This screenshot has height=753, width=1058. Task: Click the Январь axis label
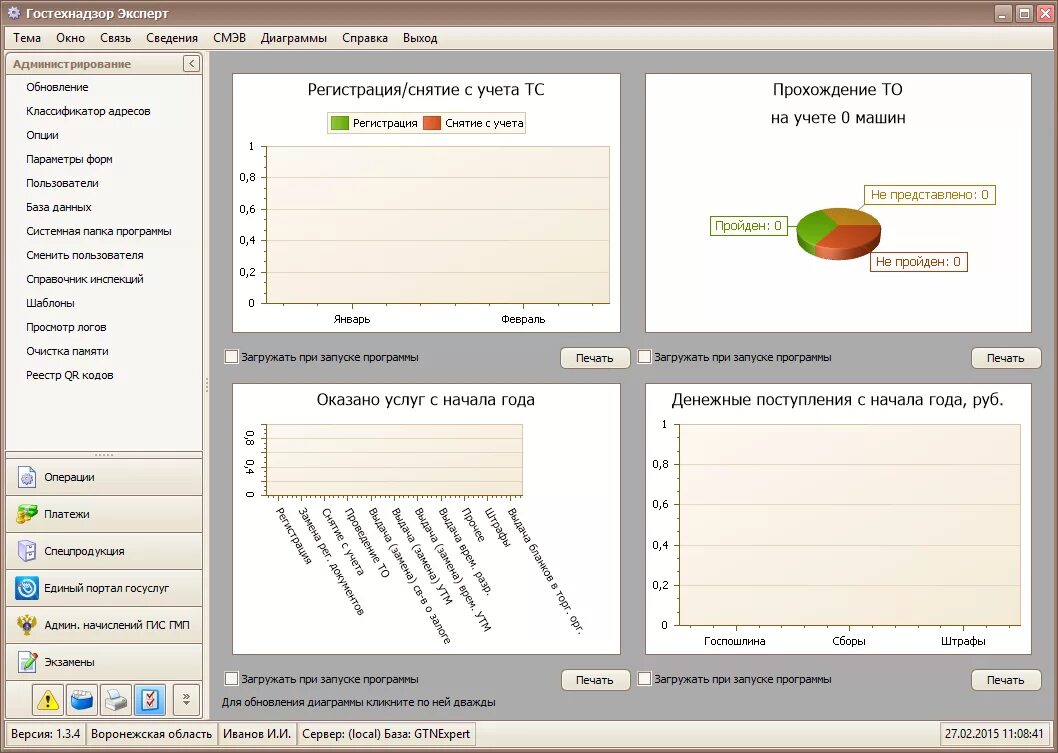pyautogui.click(x=352, y=319)
